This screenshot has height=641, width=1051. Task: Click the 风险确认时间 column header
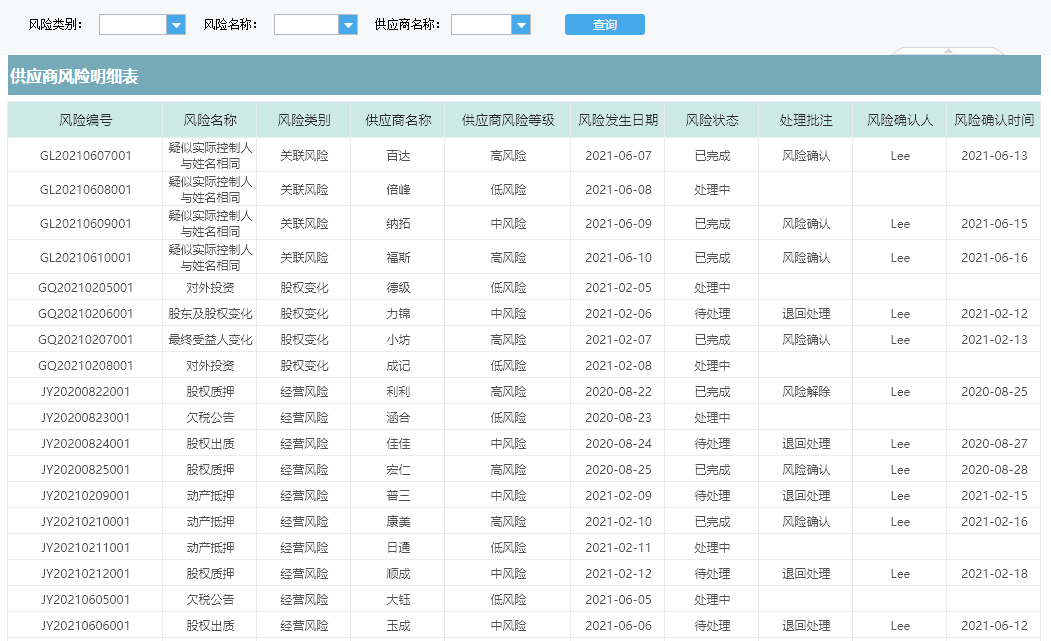point(993,120)
